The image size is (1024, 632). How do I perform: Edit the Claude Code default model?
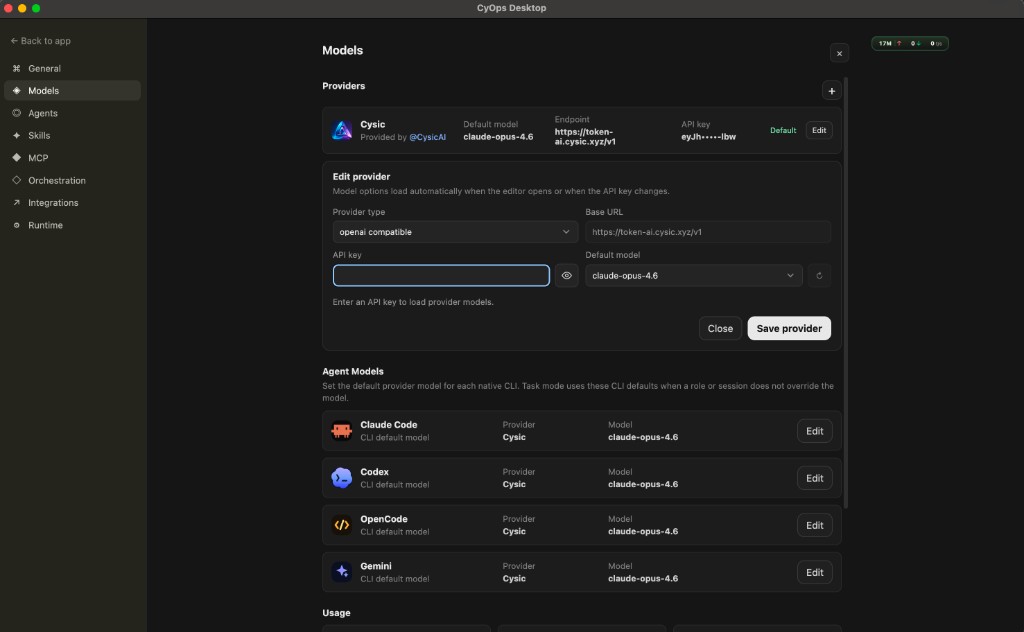point(814,431)
